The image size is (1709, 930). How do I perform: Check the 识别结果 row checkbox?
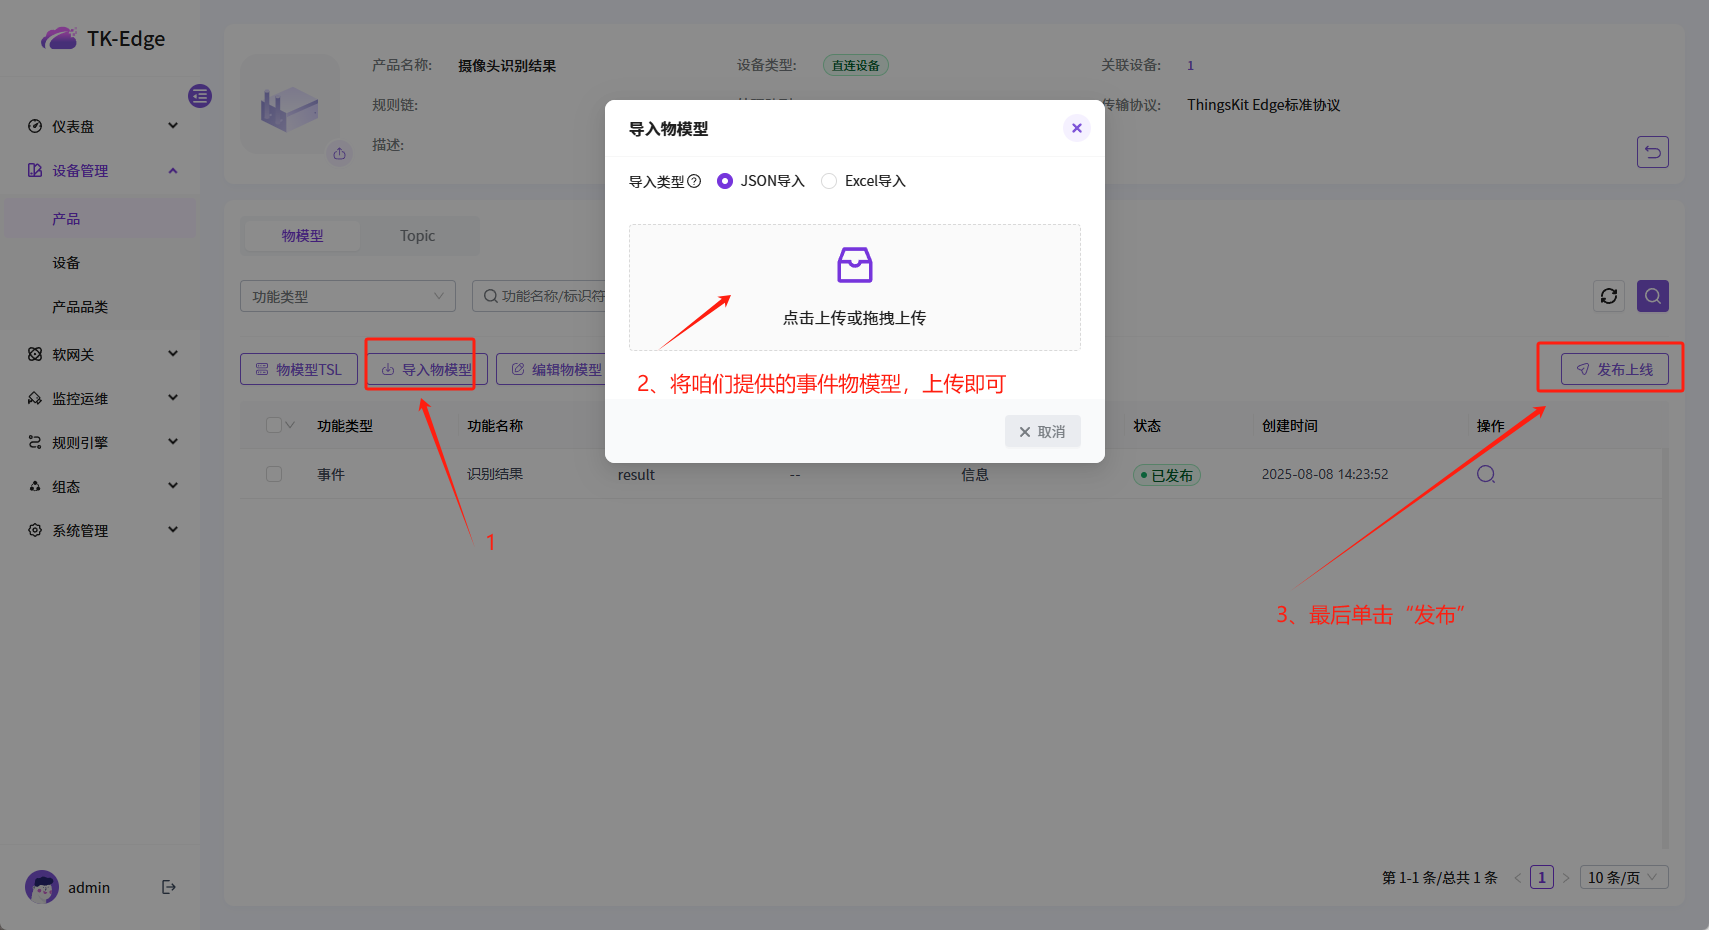(x=274, y=474)
